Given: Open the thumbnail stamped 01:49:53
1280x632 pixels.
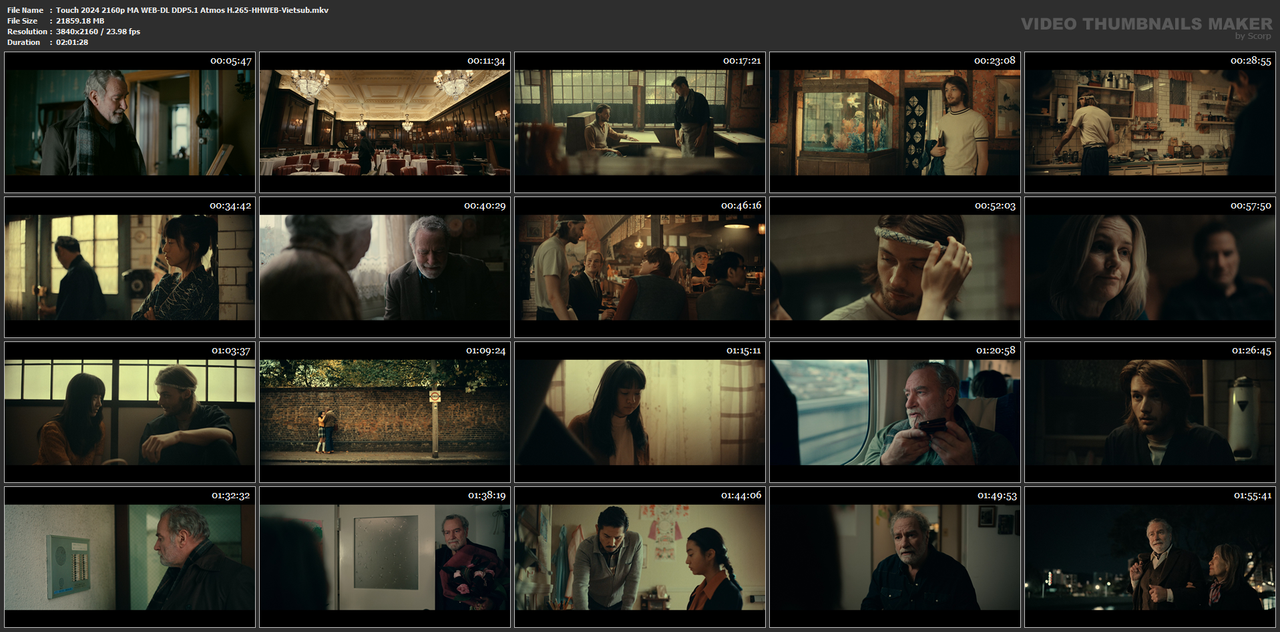Looking at the screenshot, I should click(x=895, y=557).
